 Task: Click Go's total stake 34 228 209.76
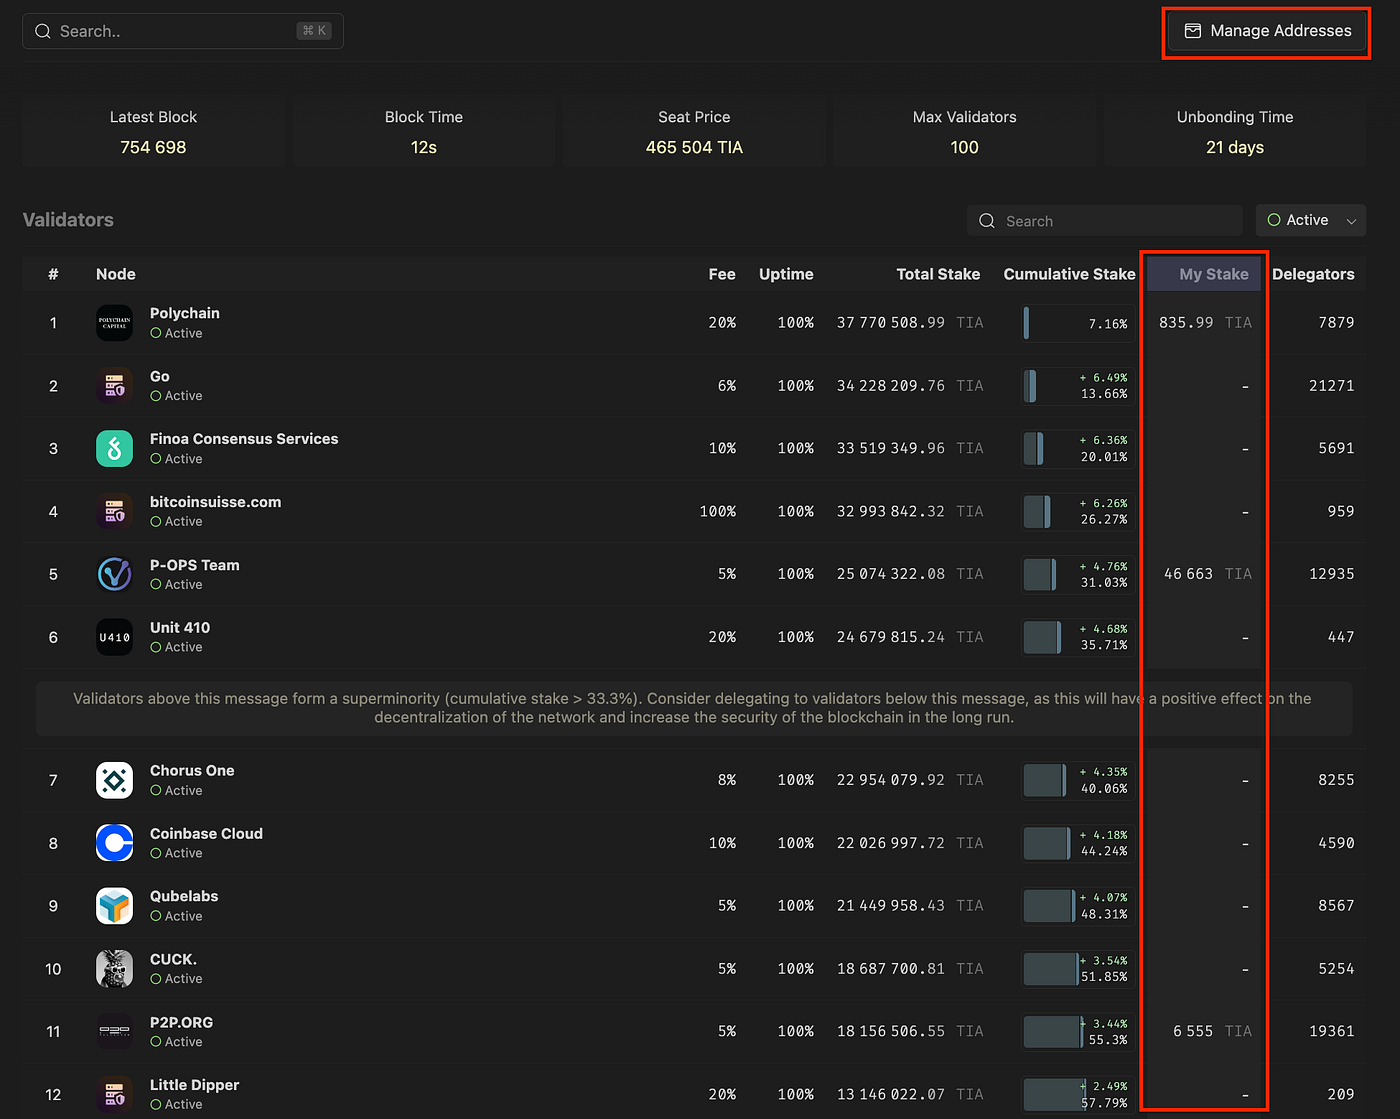click(x=891, y=386)
